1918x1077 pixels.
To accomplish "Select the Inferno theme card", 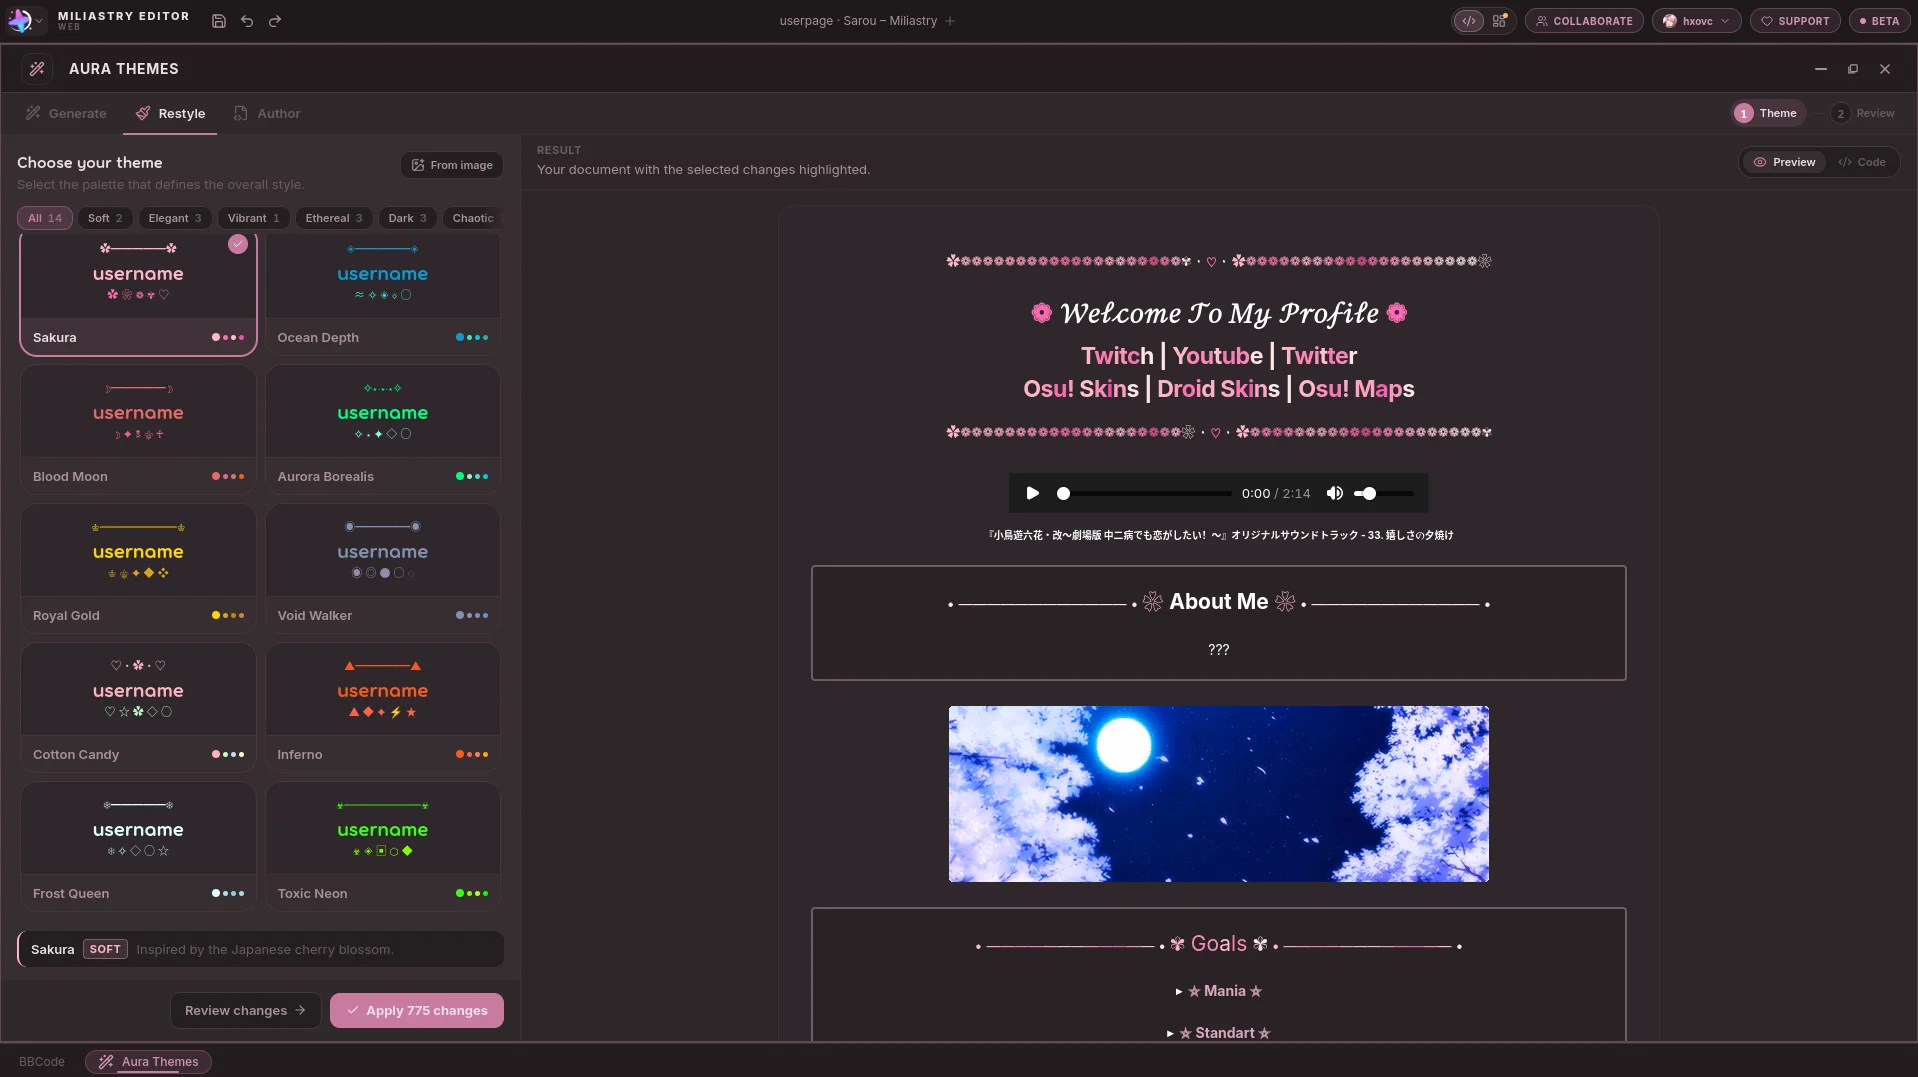I will [383, 707].
